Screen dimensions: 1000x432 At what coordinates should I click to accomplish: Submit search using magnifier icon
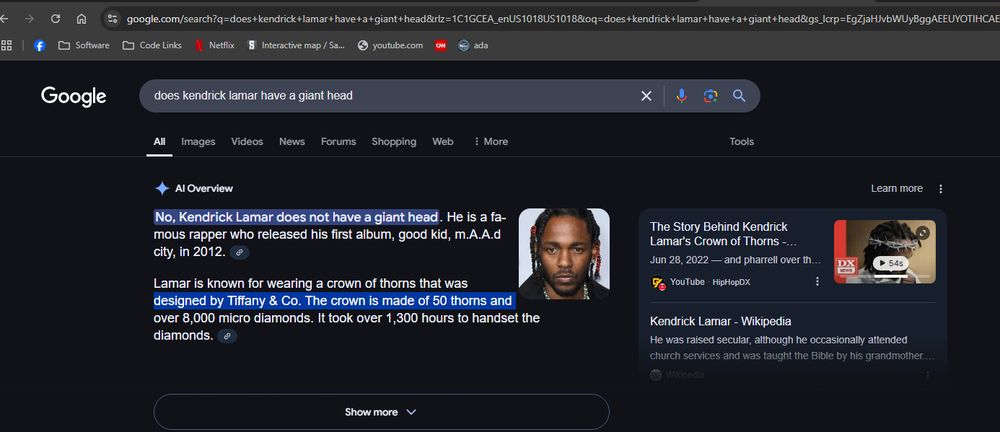click(x=739, y=96)
